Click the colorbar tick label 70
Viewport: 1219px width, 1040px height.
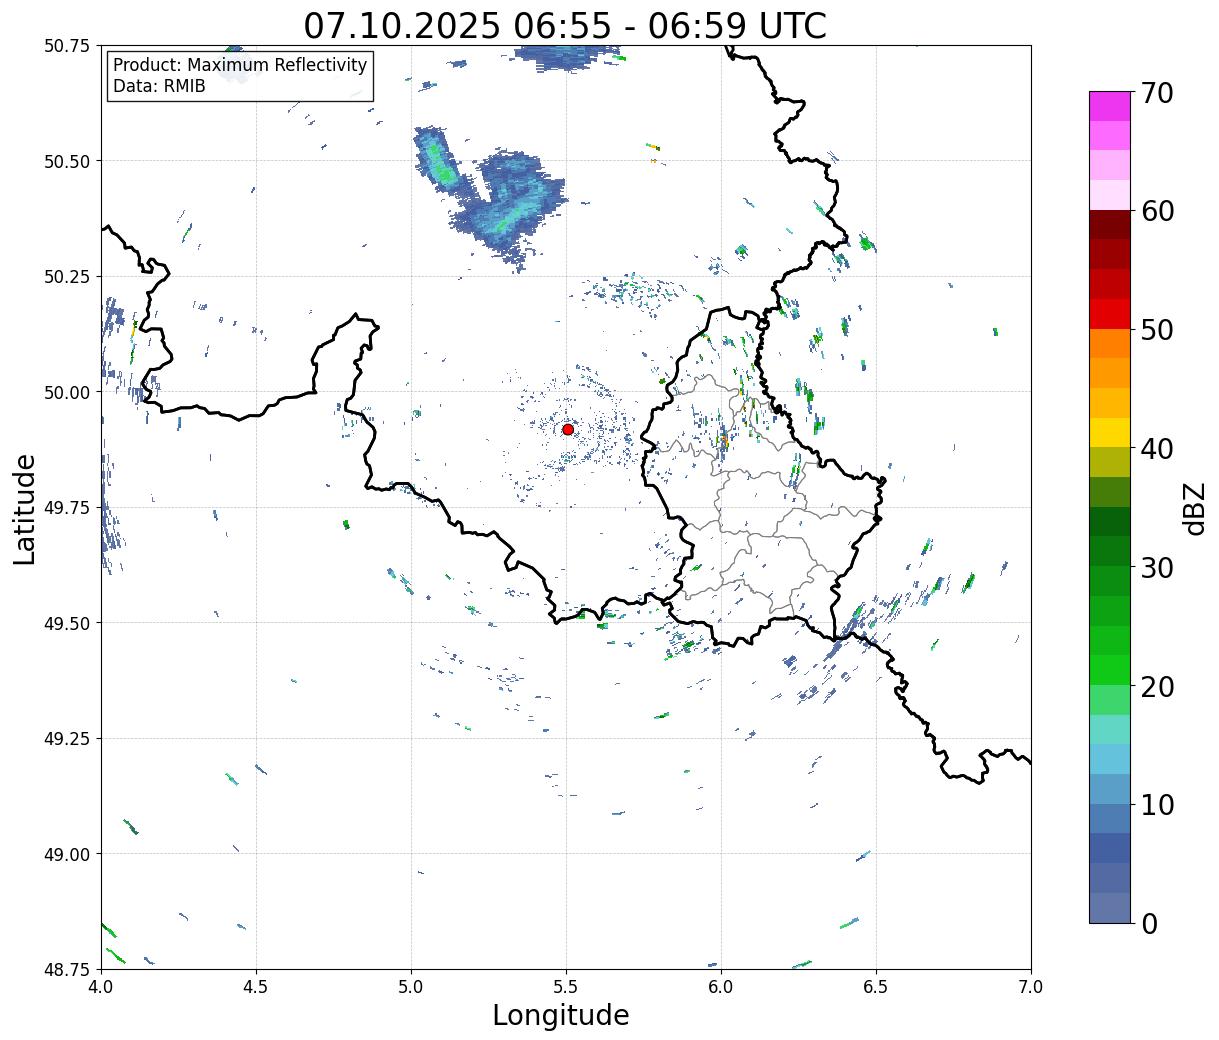tap(1156, 93)
